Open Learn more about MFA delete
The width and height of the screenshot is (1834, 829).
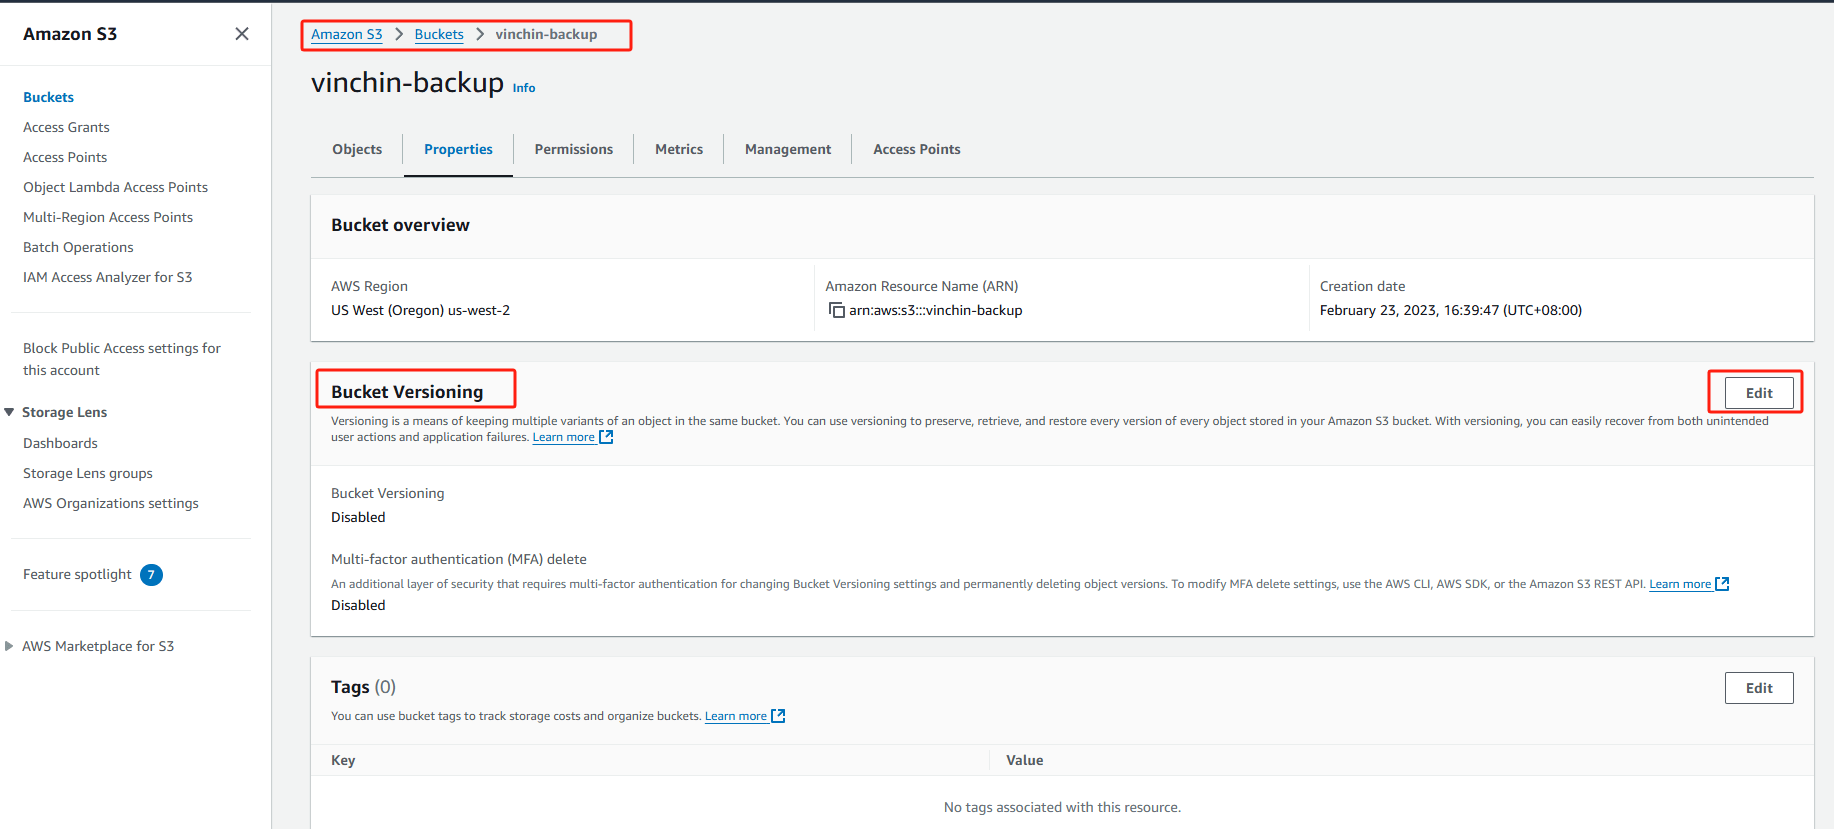pos(1680,584)
